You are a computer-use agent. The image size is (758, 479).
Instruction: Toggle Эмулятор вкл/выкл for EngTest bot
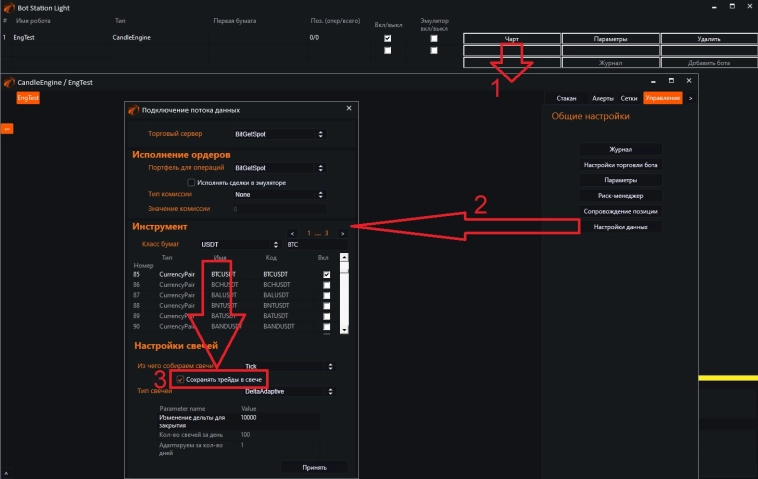[434, 38]
